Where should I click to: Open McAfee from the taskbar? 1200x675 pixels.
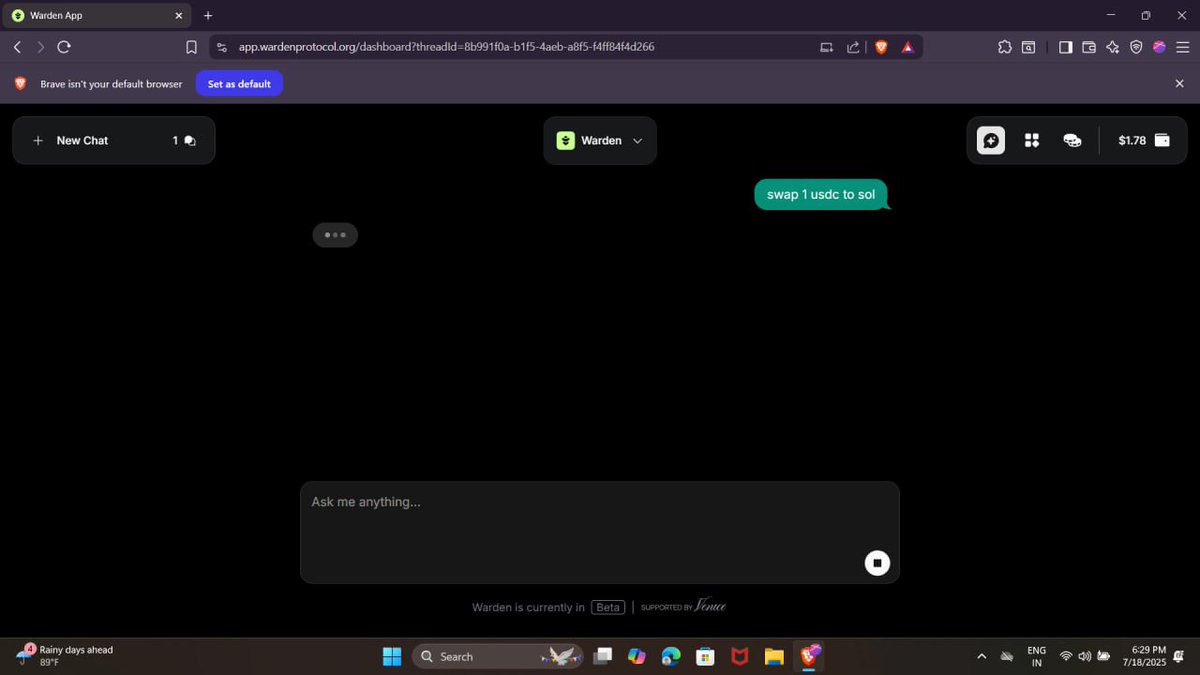[x=739, y=657]
